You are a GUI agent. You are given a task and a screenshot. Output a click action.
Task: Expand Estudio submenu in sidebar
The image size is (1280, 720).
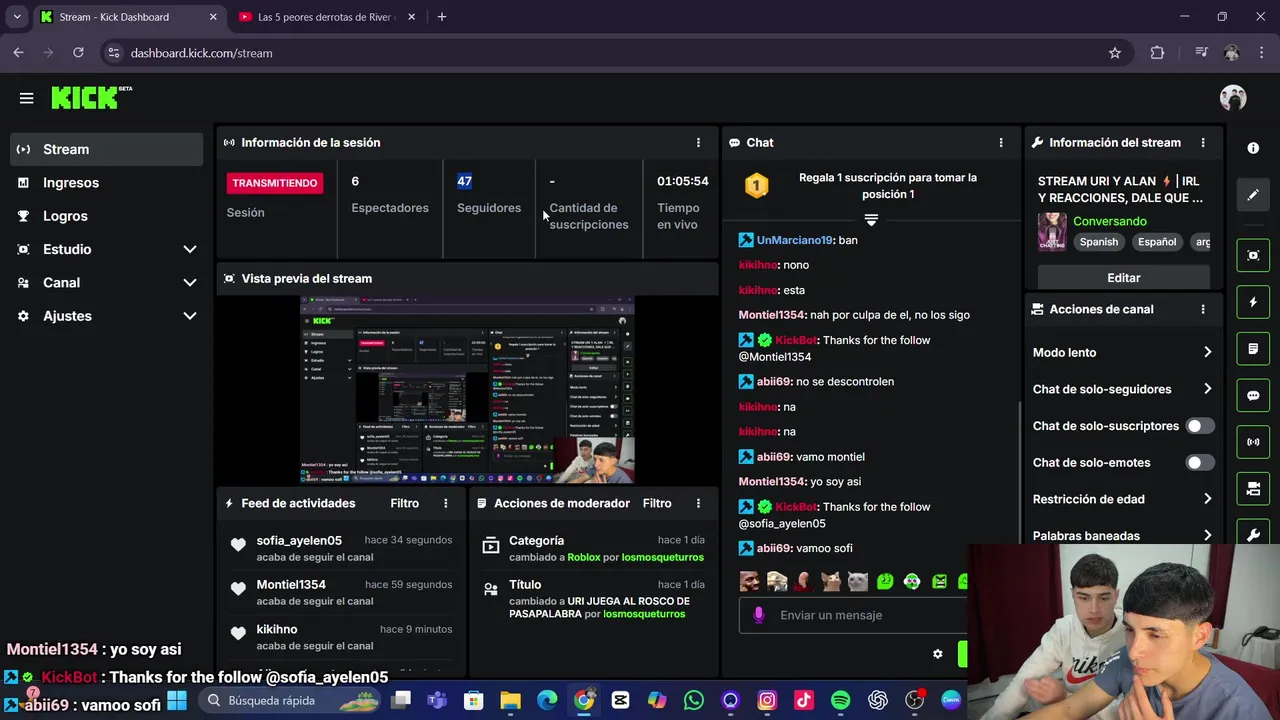click(x=189, y=250)
